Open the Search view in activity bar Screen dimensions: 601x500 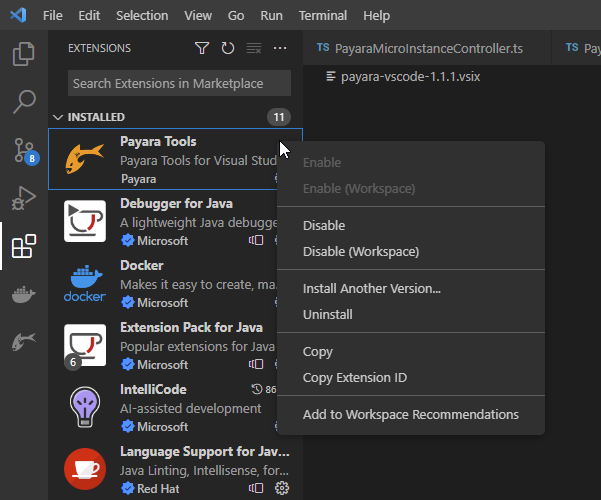[23, 101]
